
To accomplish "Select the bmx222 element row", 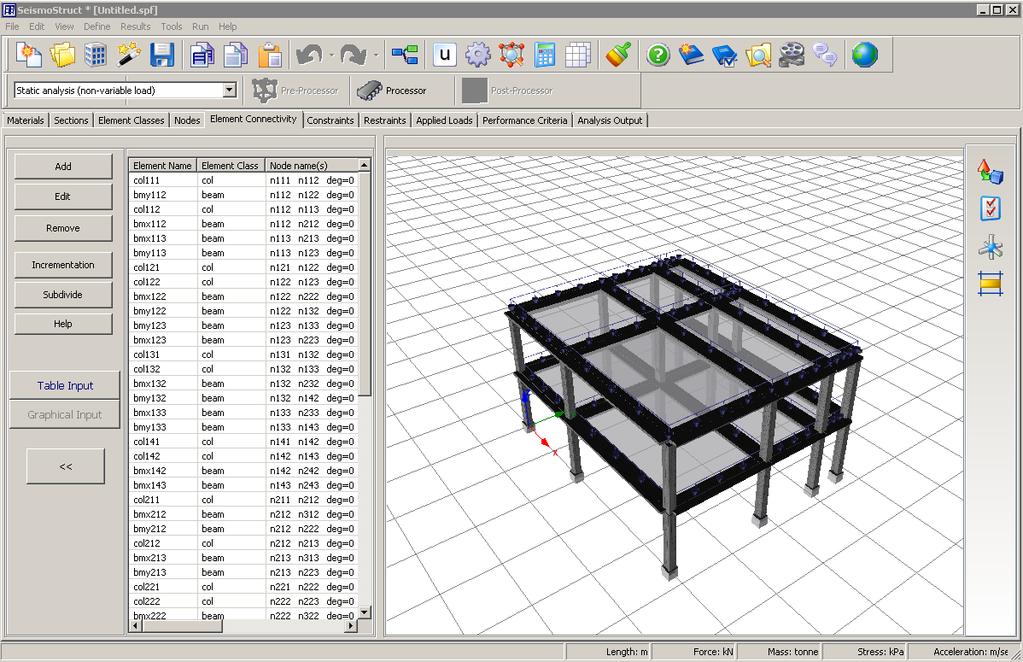I will click(243, 615).
